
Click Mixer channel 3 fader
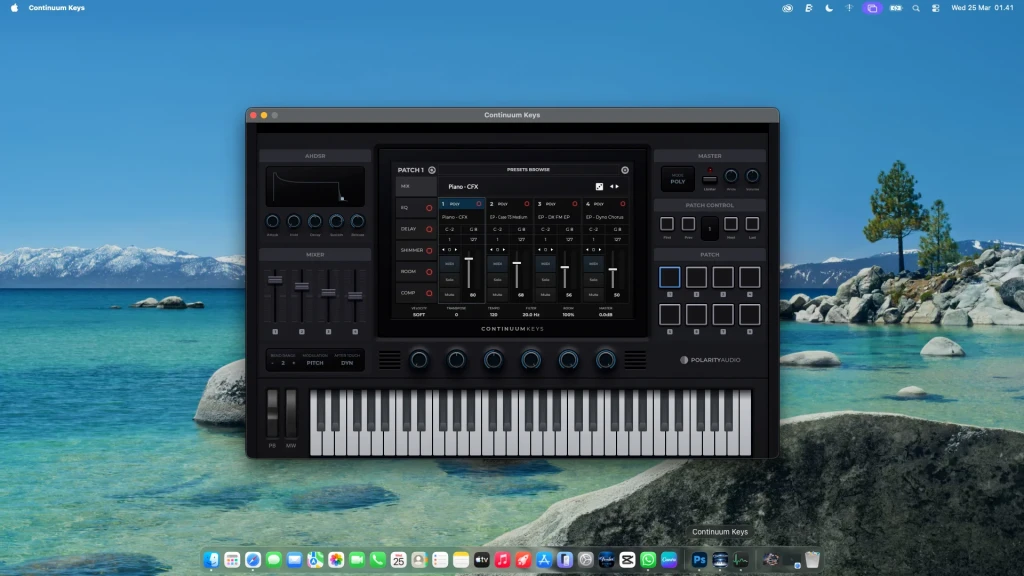point(328,293)
